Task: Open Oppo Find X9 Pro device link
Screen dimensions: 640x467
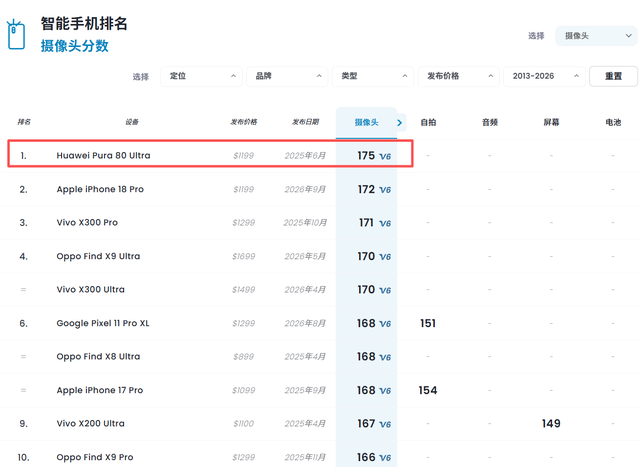Action: (x=95, y=457)
